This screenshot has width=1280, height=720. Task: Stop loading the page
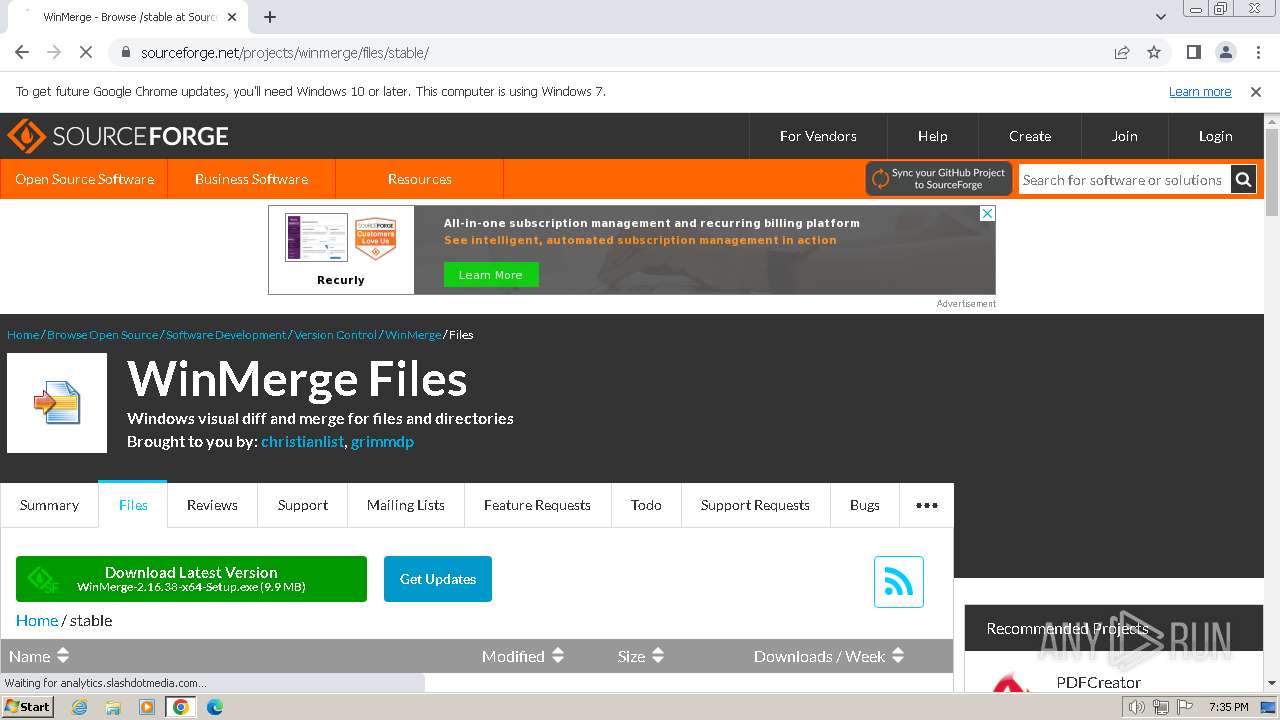click(86, 52)
